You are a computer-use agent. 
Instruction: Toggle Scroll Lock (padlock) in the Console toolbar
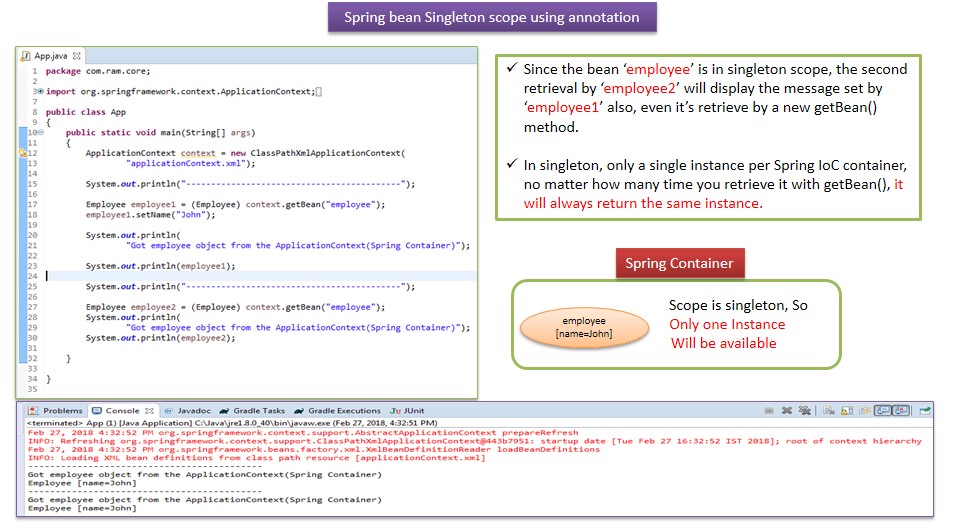tap(847, 411)
